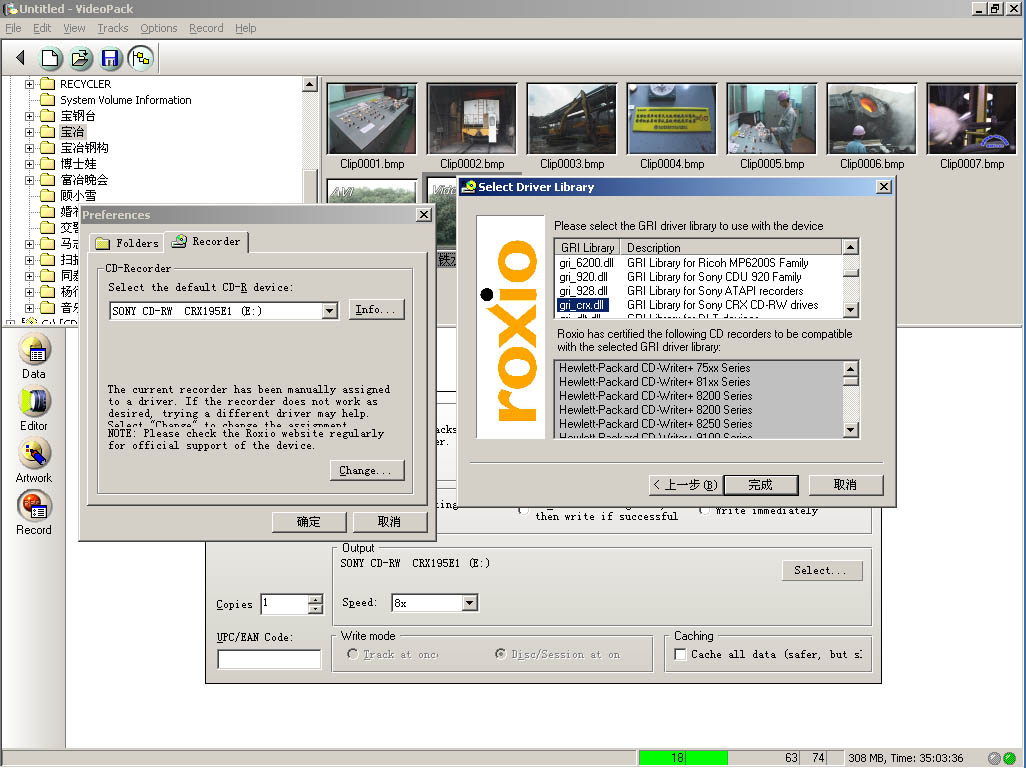Click the back arrow toolbar icon
1026x768 pixels.
[20, 58]
